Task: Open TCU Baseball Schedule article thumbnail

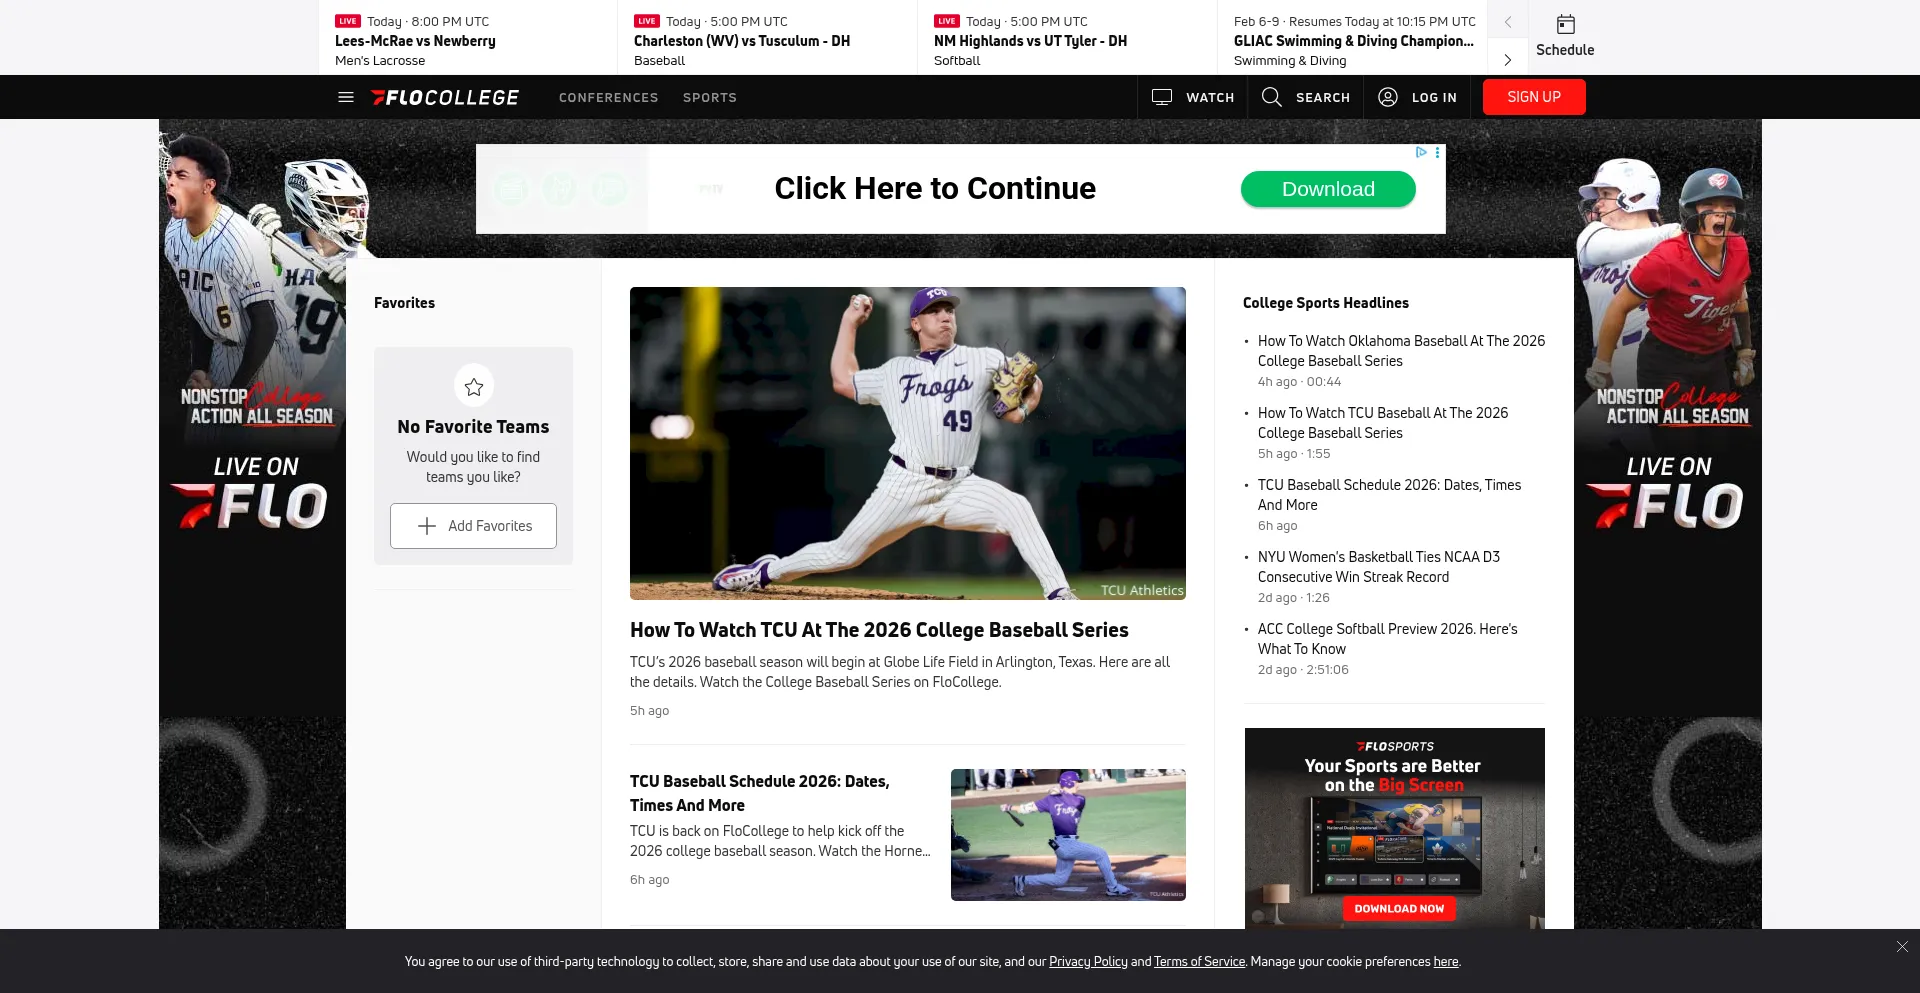Action: point(1068,835)
